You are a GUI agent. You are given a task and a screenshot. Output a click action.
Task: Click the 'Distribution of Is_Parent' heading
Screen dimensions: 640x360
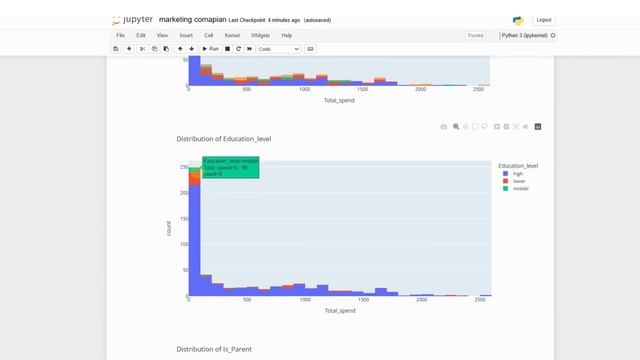coord(214,349)
